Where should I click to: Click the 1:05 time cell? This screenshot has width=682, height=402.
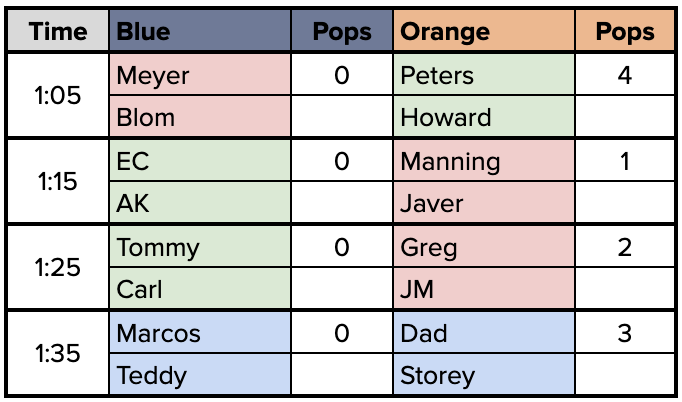(58, 95)
